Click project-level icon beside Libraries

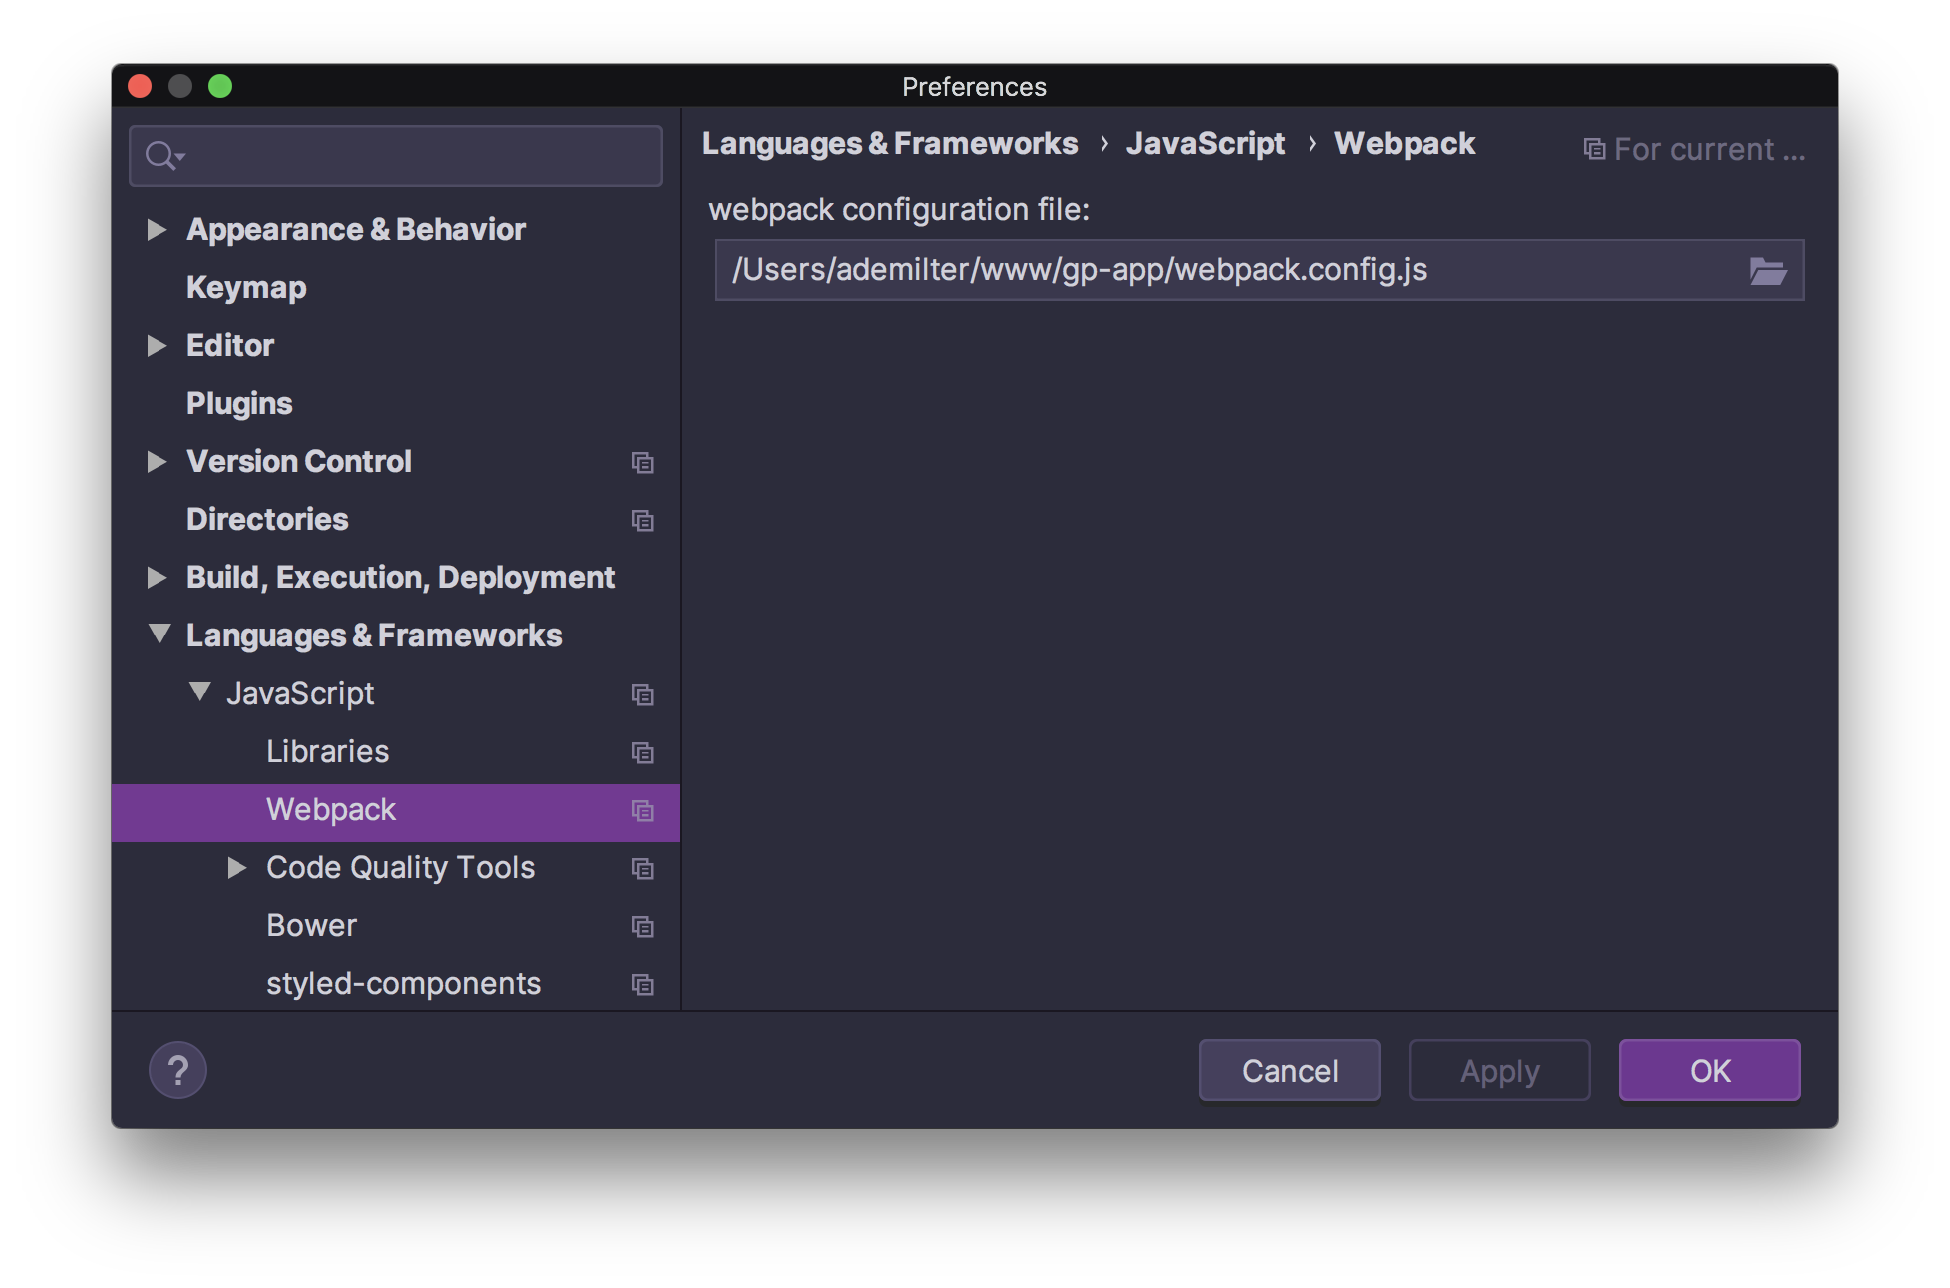pyautogui.click(x=642, y=752)
